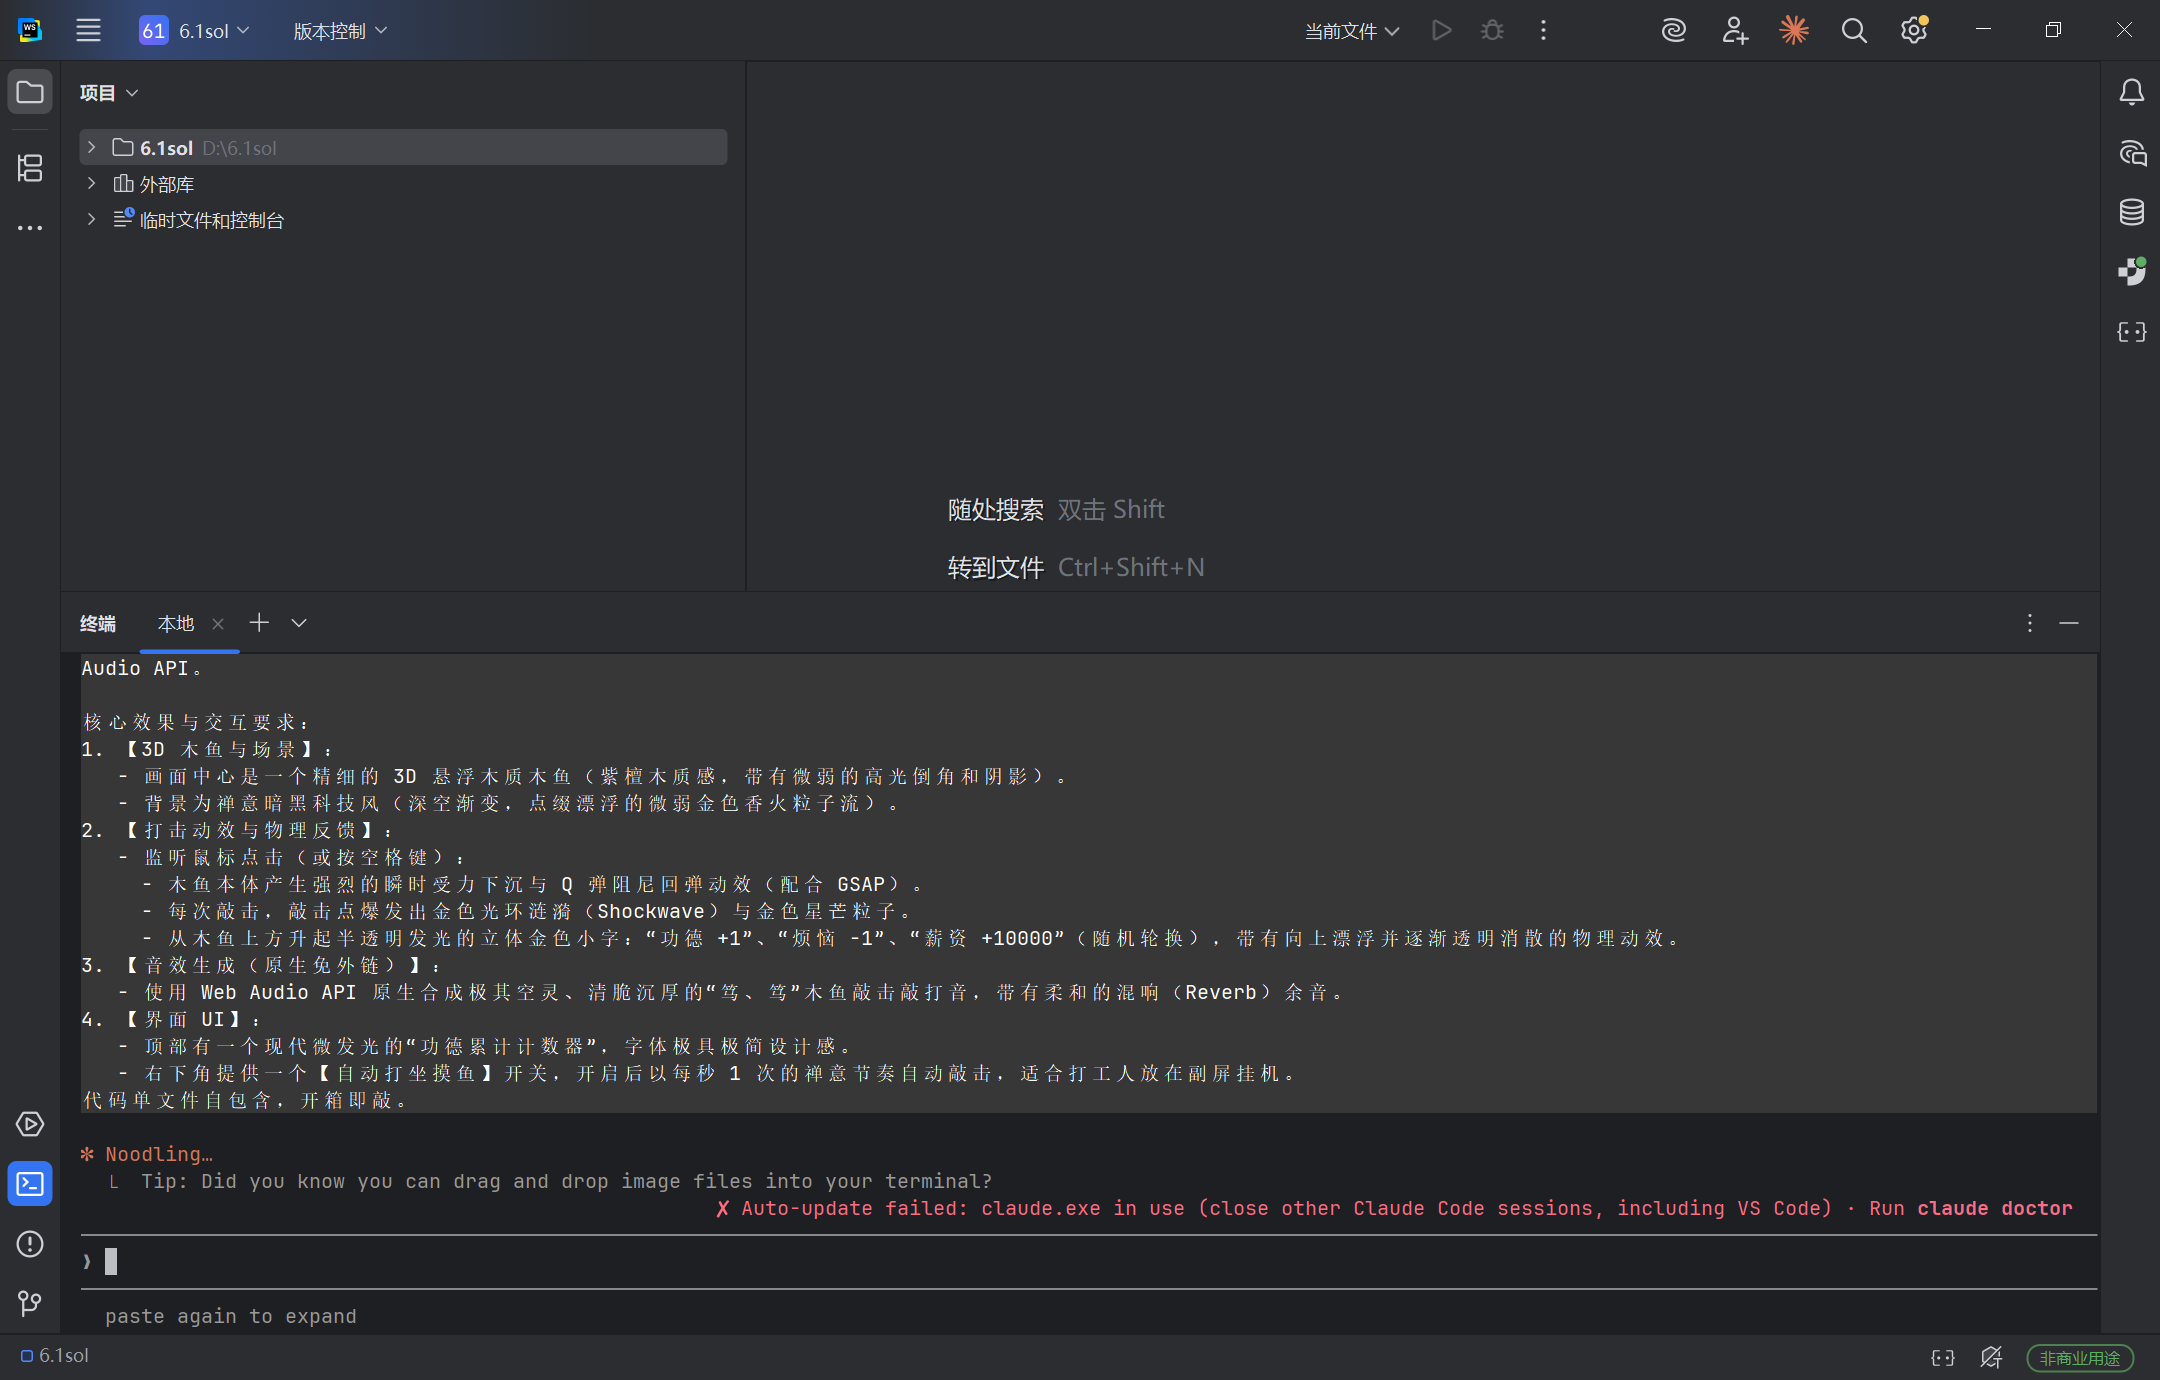Open the new terminal session type dropdown arrow
Viewport: 2160px width, 1380px height.
pyautogui.click(x=299, y=623)
